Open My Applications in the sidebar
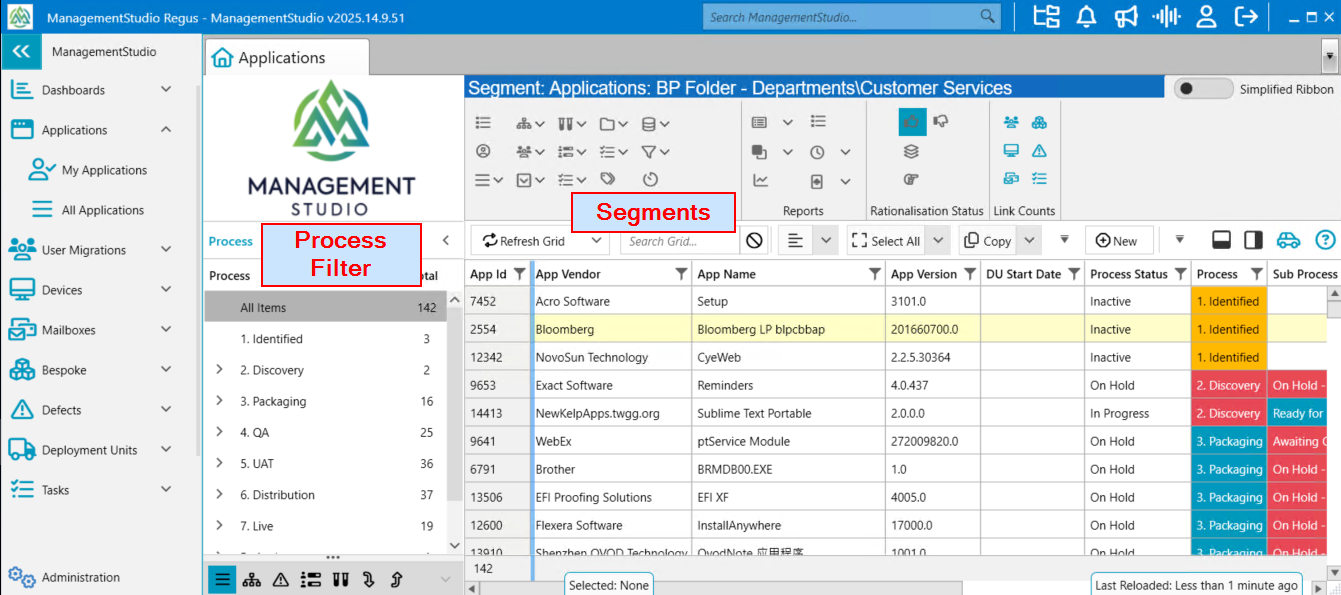 pyautogui.click(x=104, y=170)
